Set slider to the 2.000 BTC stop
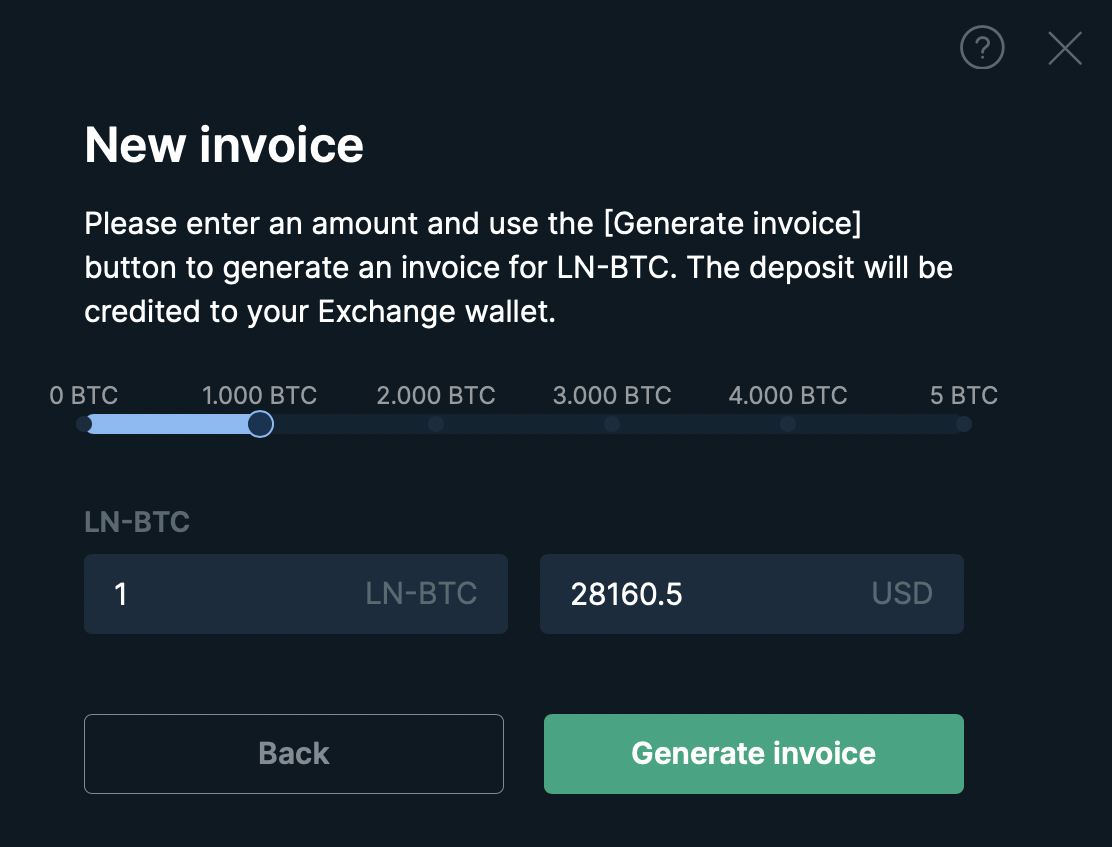 point(436,424)
